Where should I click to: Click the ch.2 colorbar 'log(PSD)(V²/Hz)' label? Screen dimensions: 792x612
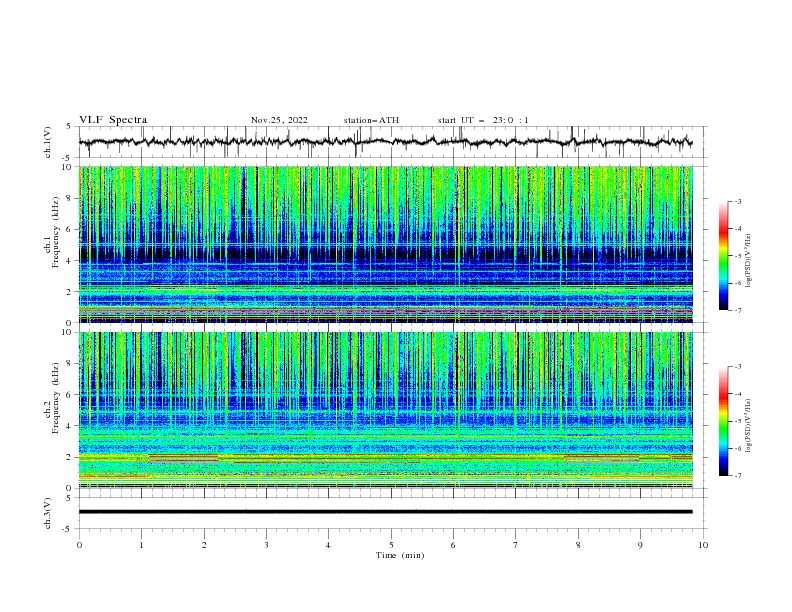(x=748, y=425)
